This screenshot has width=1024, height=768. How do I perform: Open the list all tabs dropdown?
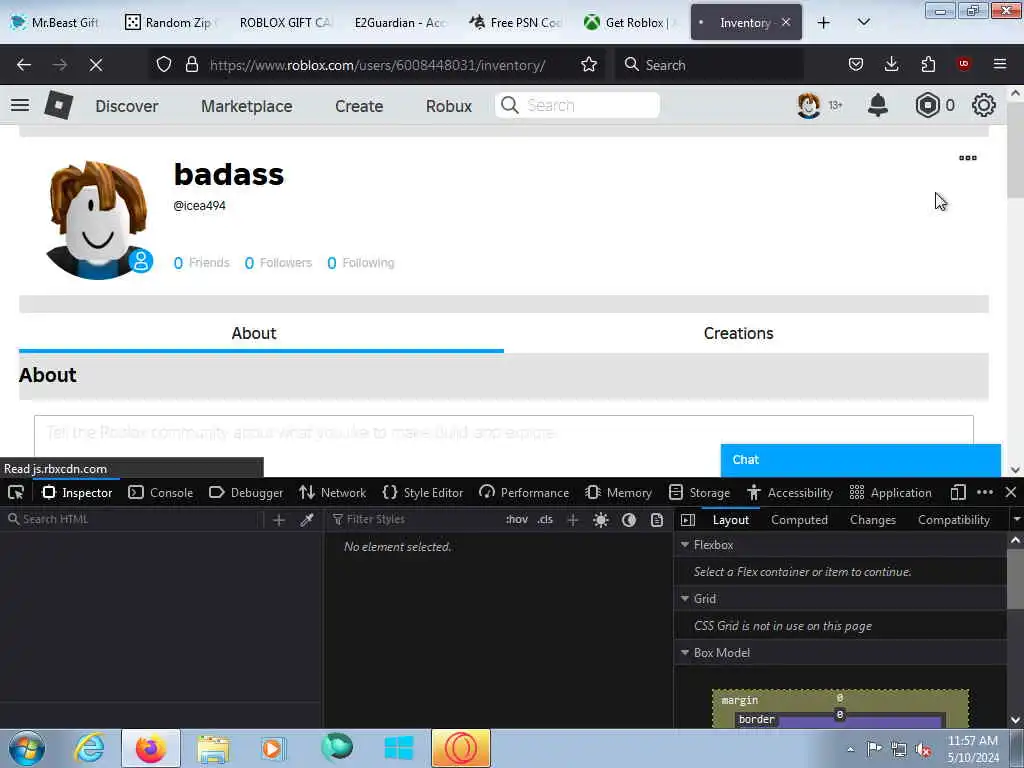pos(863,22)
